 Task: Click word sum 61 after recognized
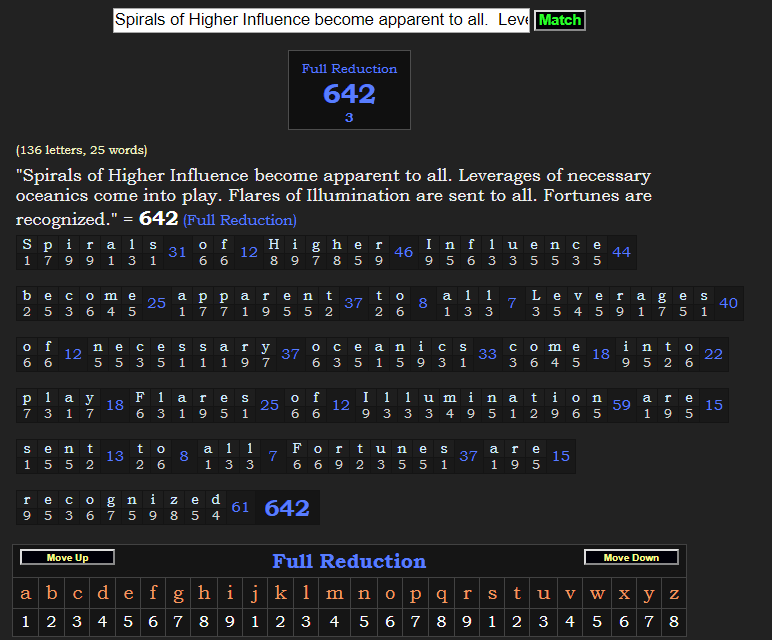click(240, 507)
